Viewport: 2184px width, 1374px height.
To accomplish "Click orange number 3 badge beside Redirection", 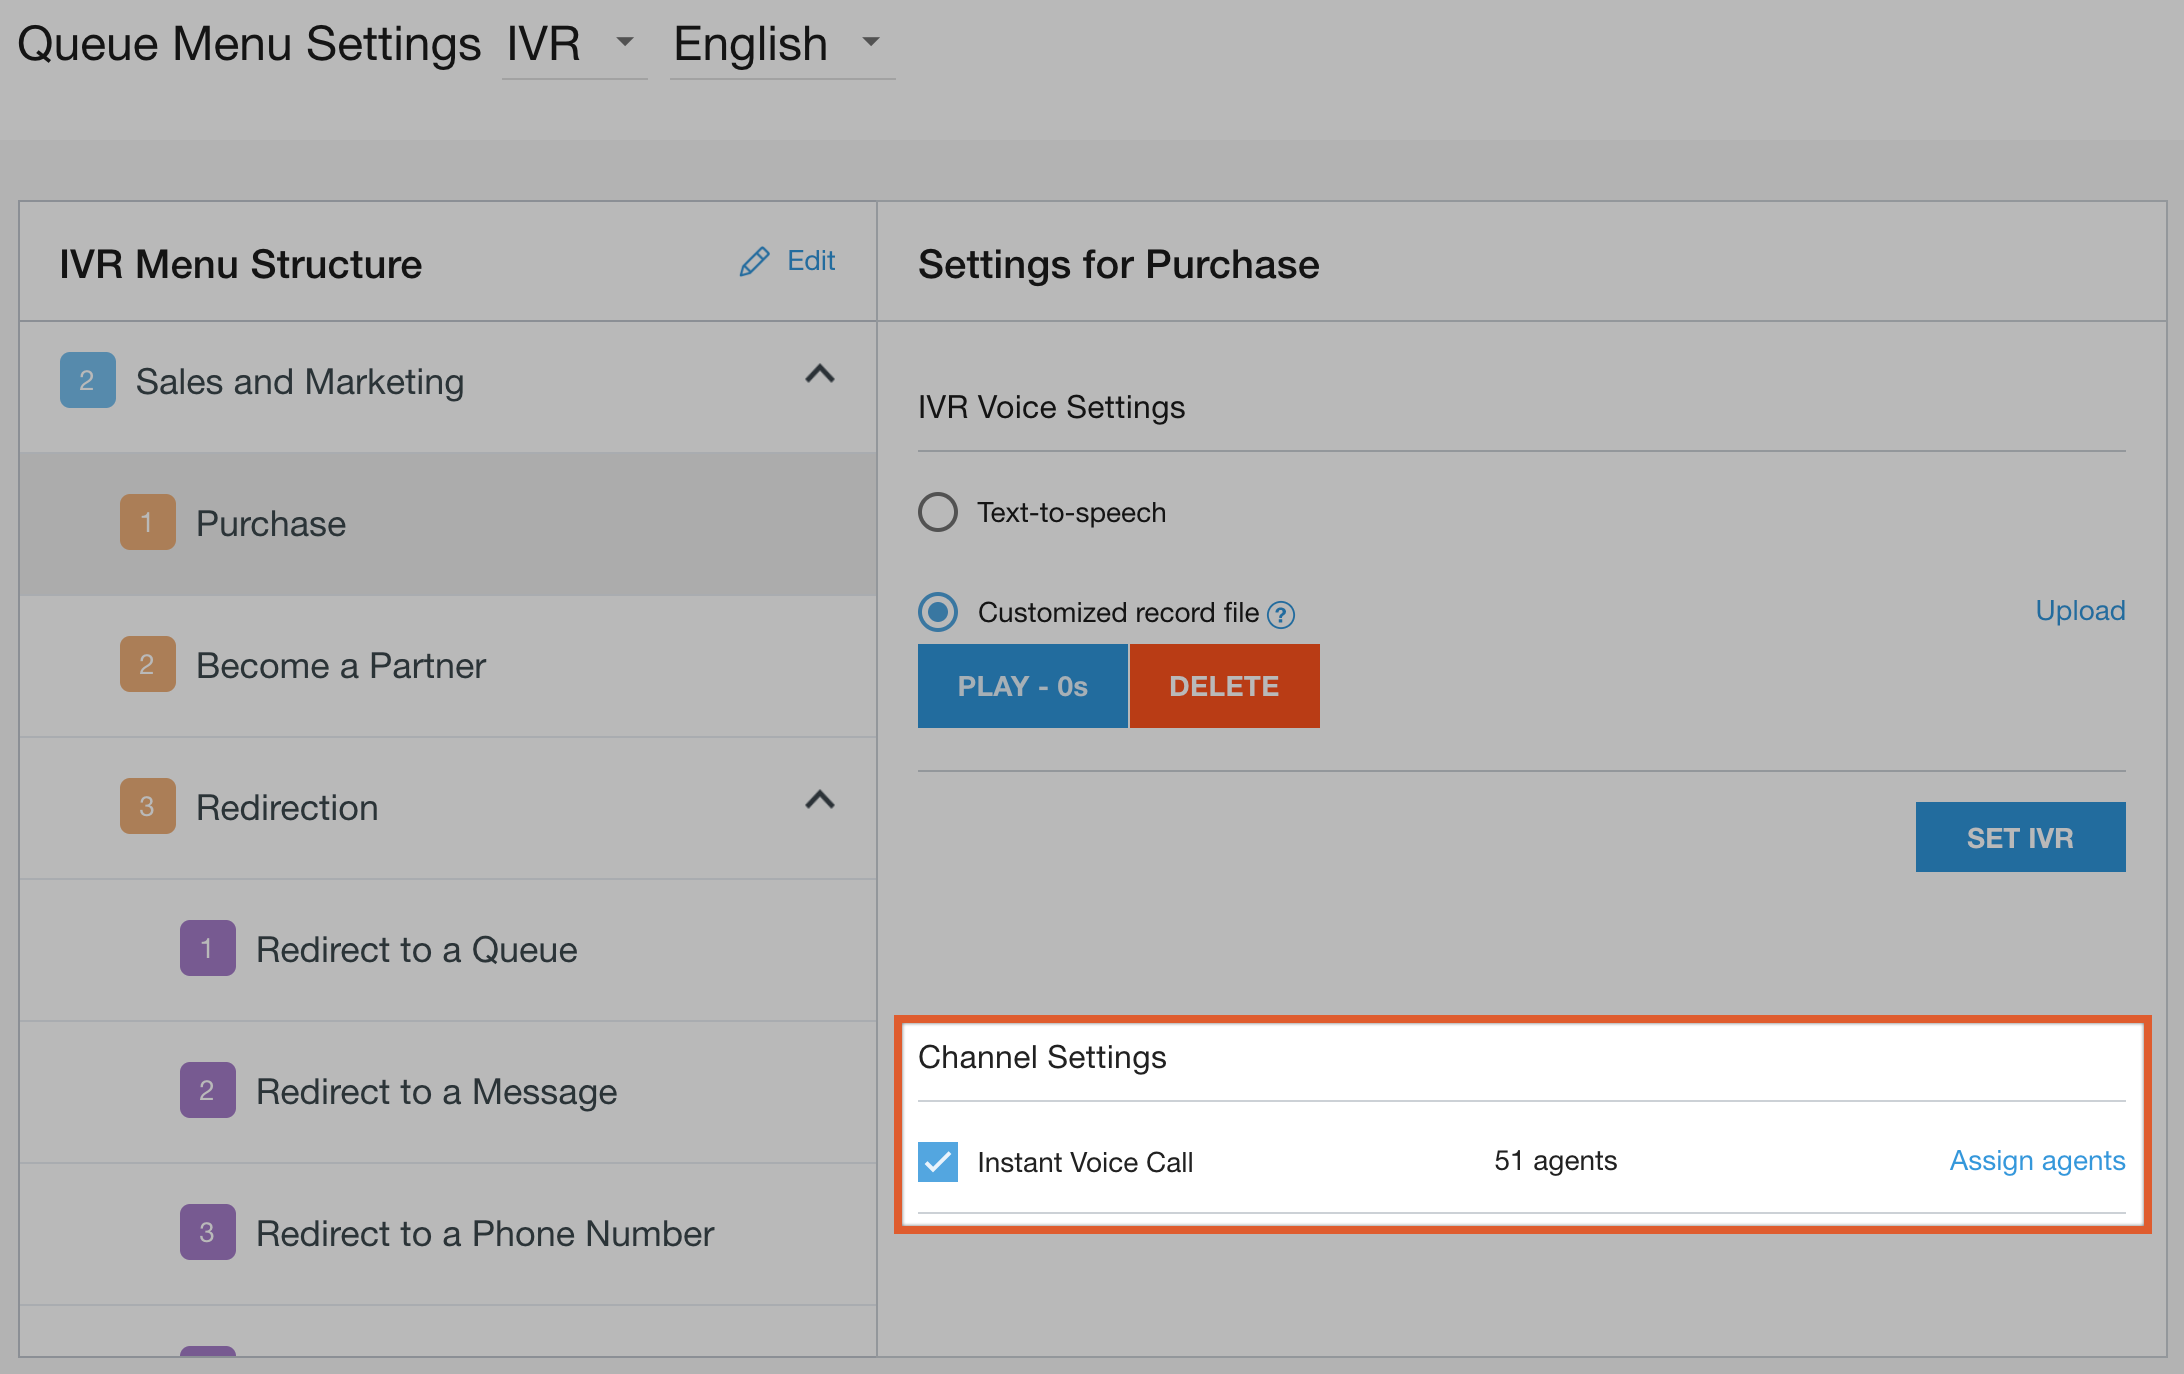I will click(x=147, y=806).
